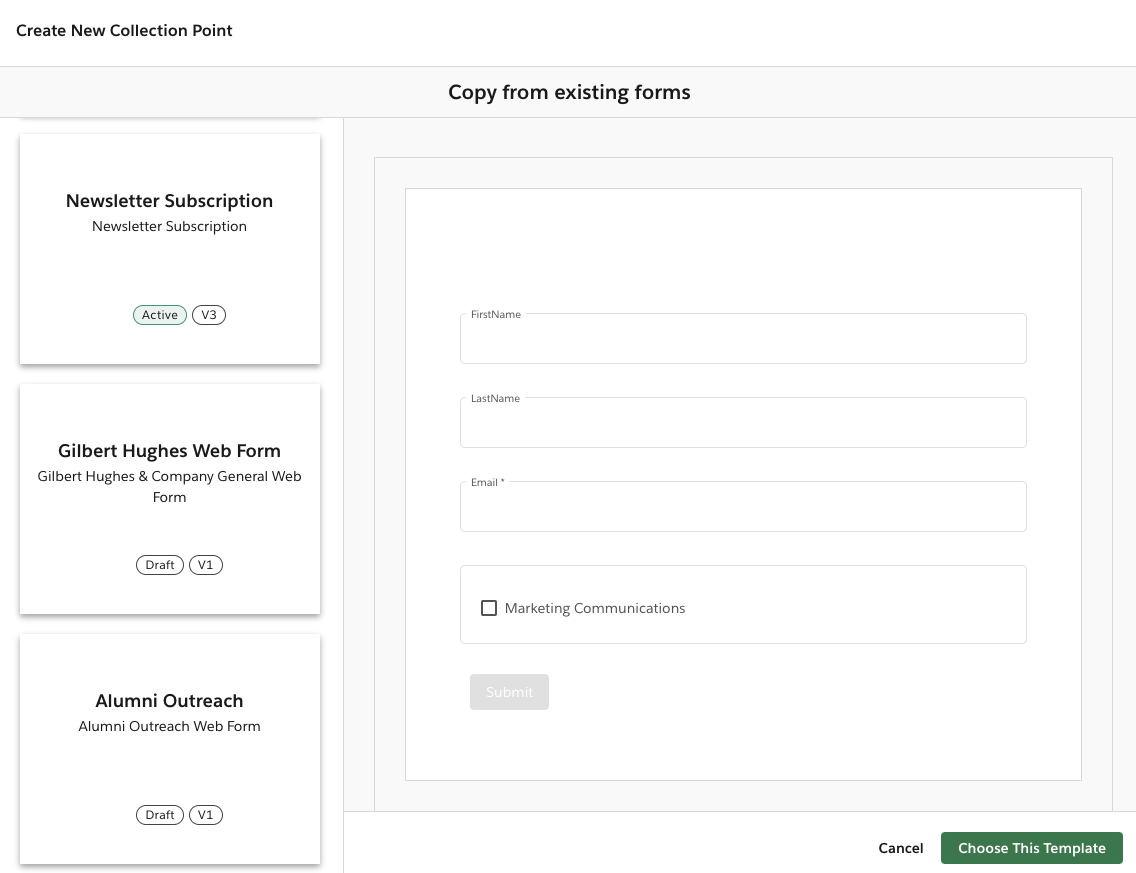
Task: Click the Create New Collection Point title
Action: click(124, 30)
